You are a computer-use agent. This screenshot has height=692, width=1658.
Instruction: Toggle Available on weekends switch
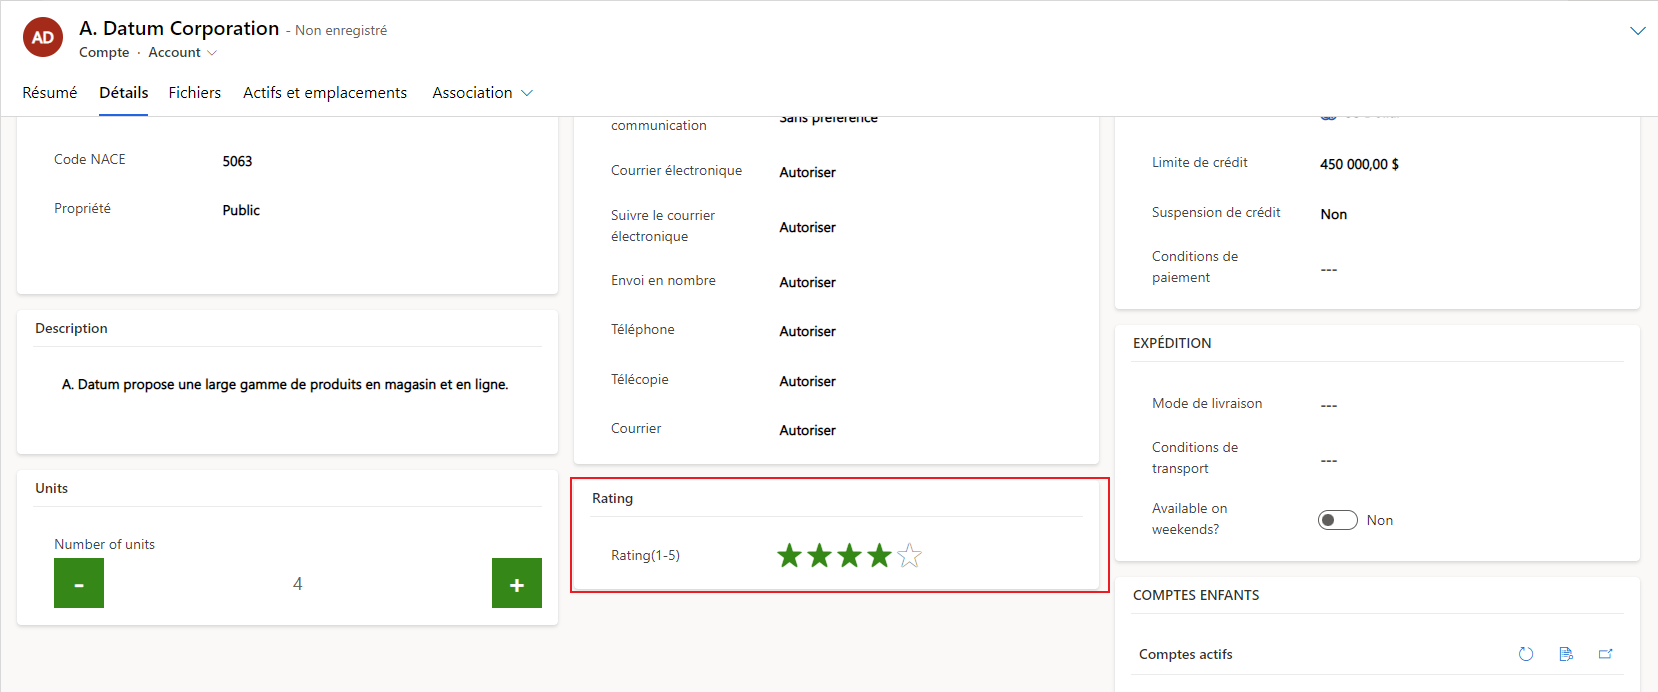coord(1337,520)
